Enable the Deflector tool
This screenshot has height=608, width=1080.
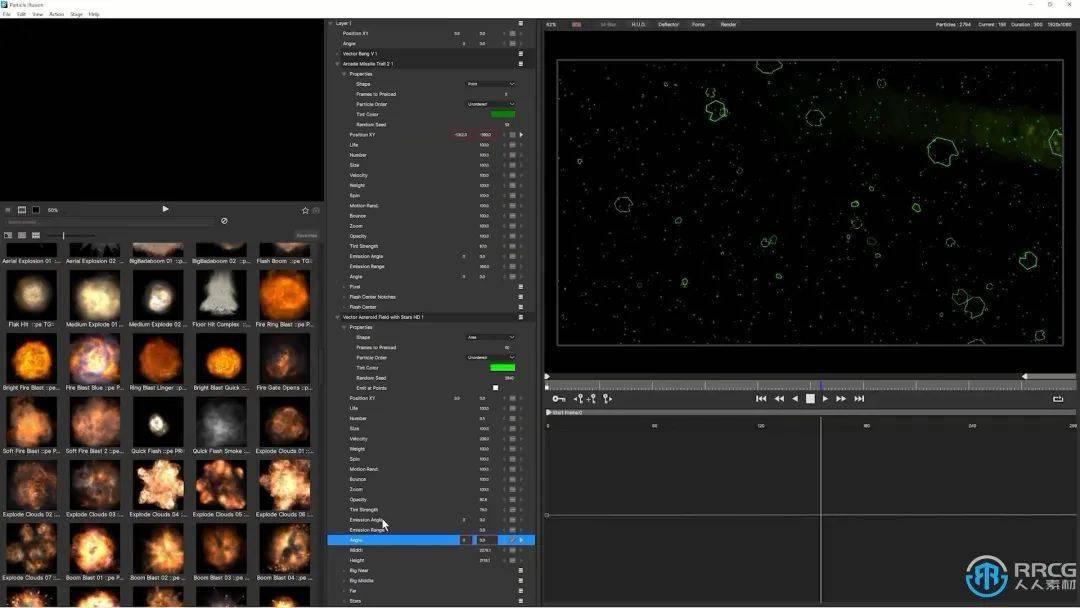click(668, 24)
